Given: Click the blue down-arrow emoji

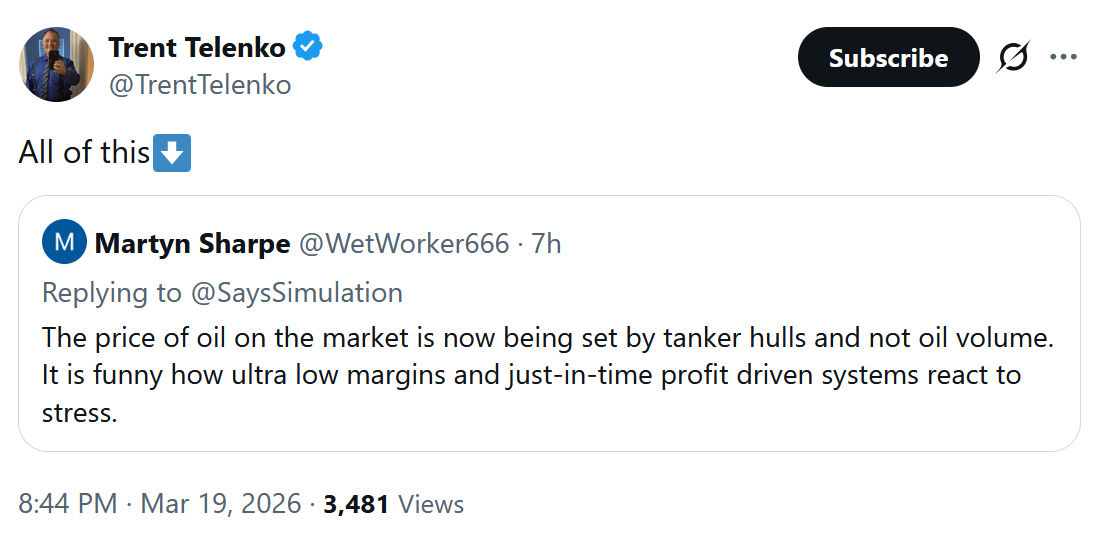Looking at the screenshot, I should 171,153.
